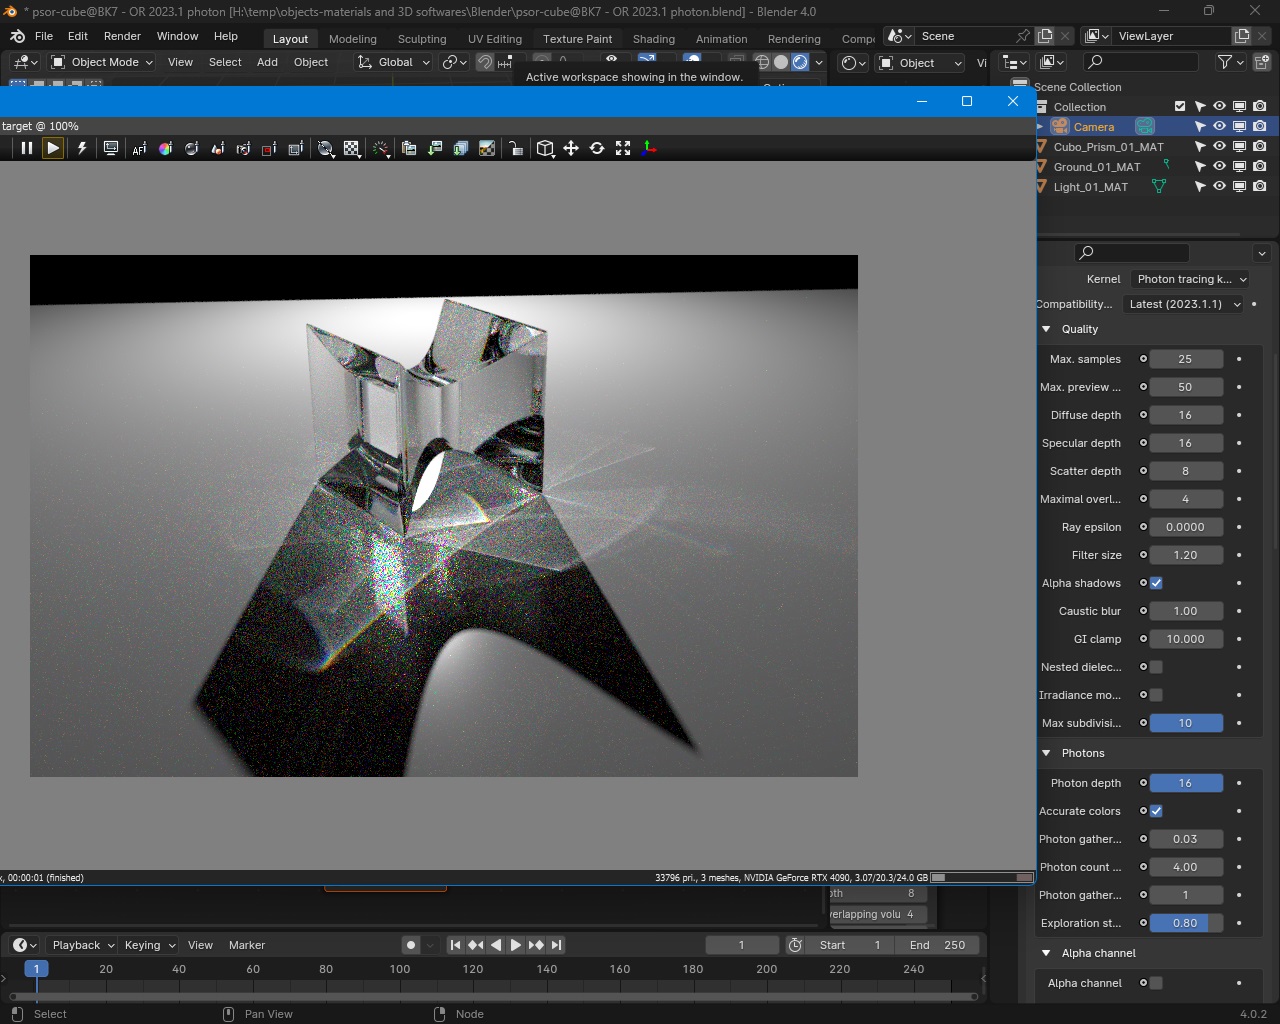Image resolution: width=1280 pixels, height=1024 pixels.
Task: Enable the Nested dielectrics checkbox
Action: click(x=1156, y=667)
